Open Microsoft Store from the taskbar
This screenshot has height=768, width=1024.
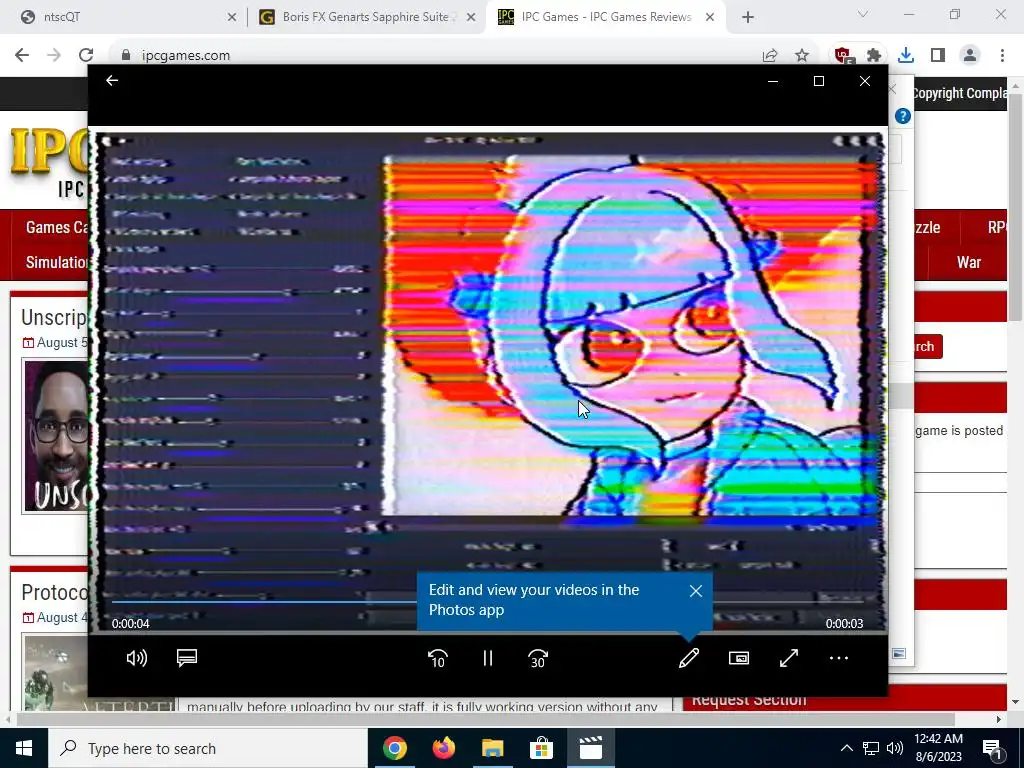541,748
